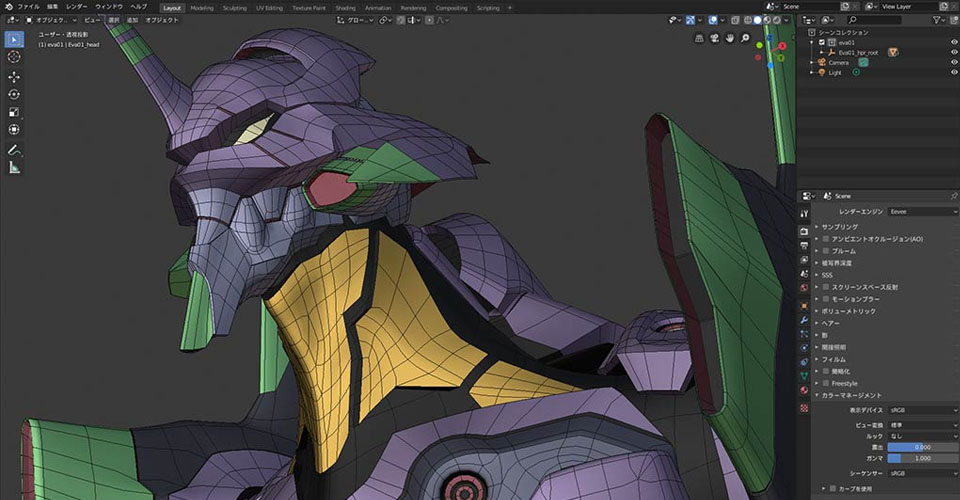Viewport: 960px width, 500px height.
Task: Select the Select Box tool
Action: click(x=14, y=39)
